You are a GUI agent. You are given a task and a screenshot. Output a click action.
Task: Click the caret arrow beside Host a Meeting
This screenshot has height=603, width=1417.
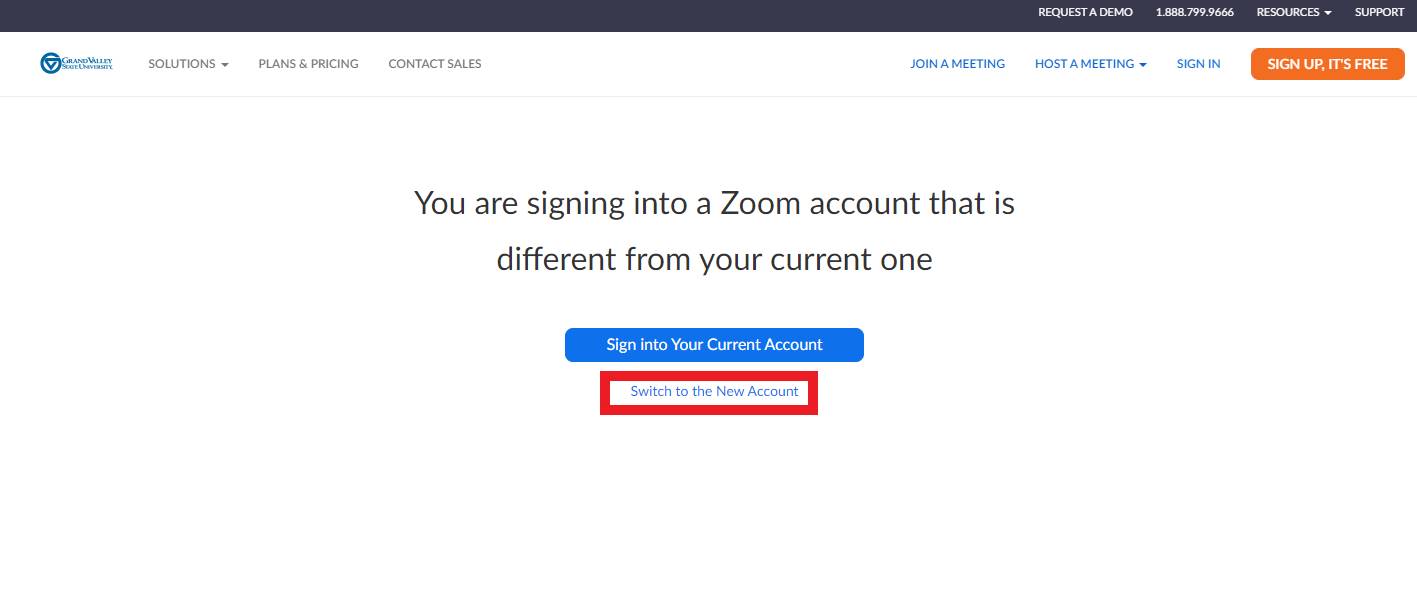click(x=1142, y=65)
